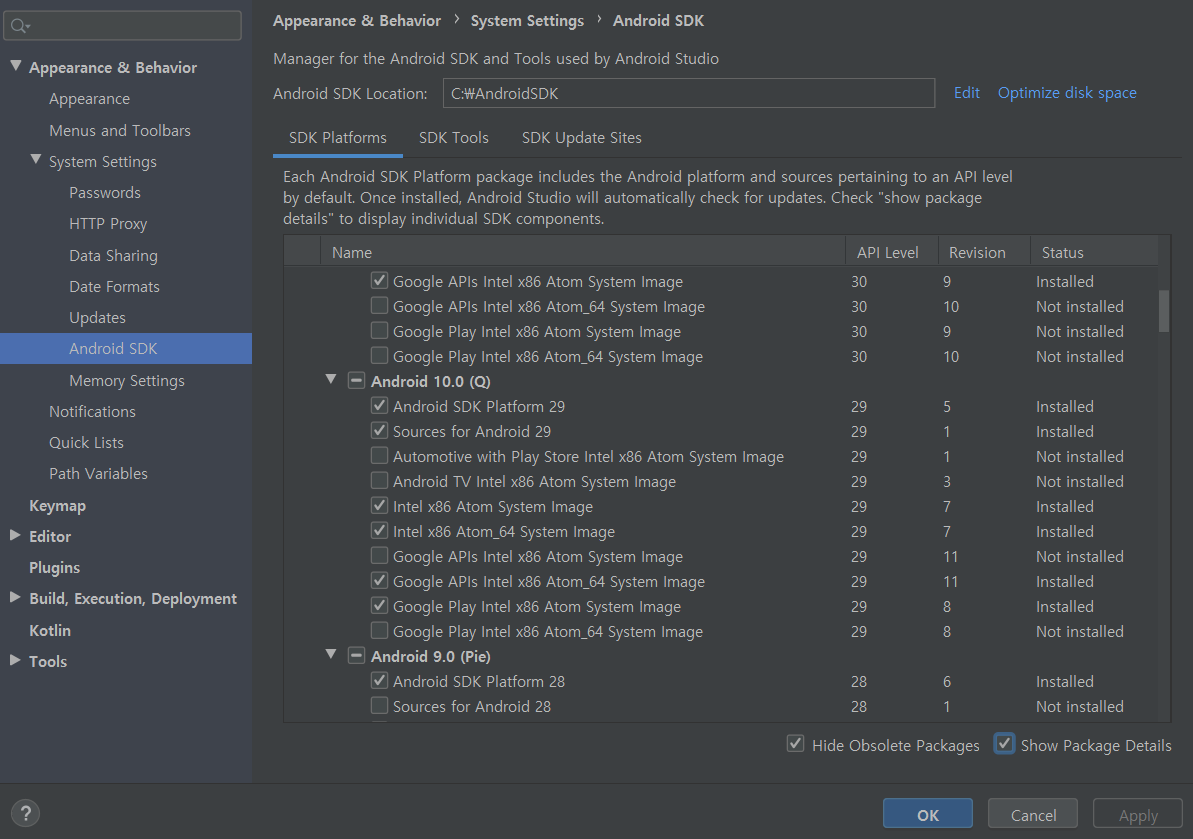Collapse the Android 10.0 (Q) package group
Screen dimensions: 1193x839
coord(331,380)
